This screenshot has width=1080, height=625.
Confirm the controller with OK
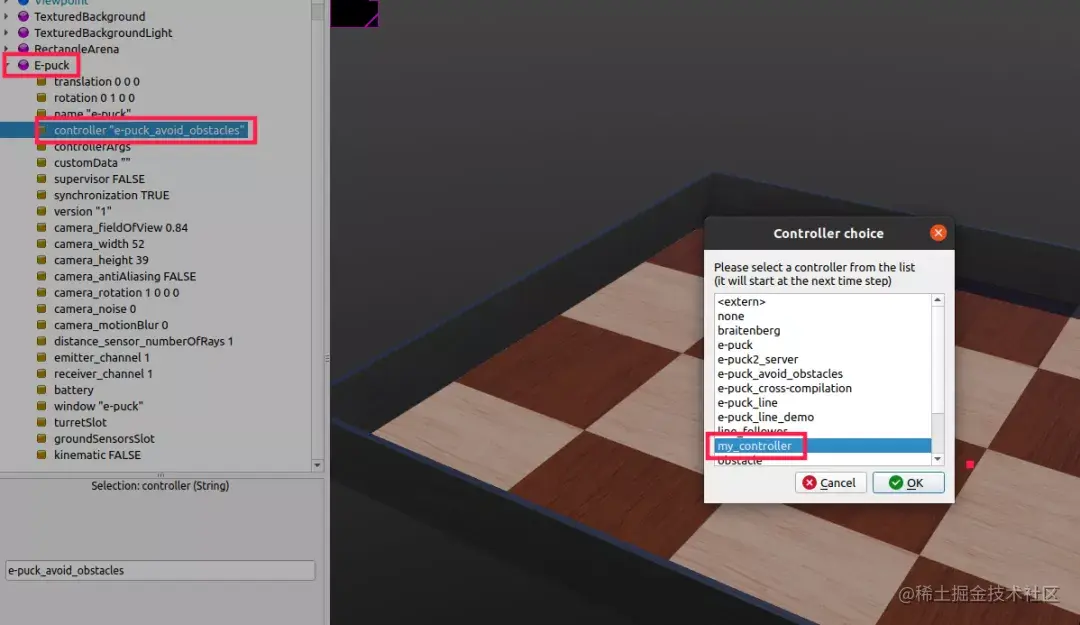908,483
